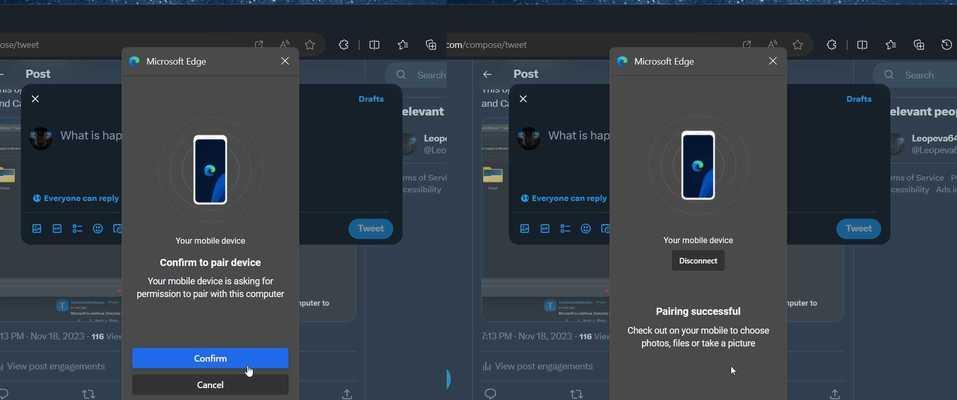The image size is (957, 400).
Task: Click profile avatar in composer, Pairing-successful screenshot
Action: point(528,138)
